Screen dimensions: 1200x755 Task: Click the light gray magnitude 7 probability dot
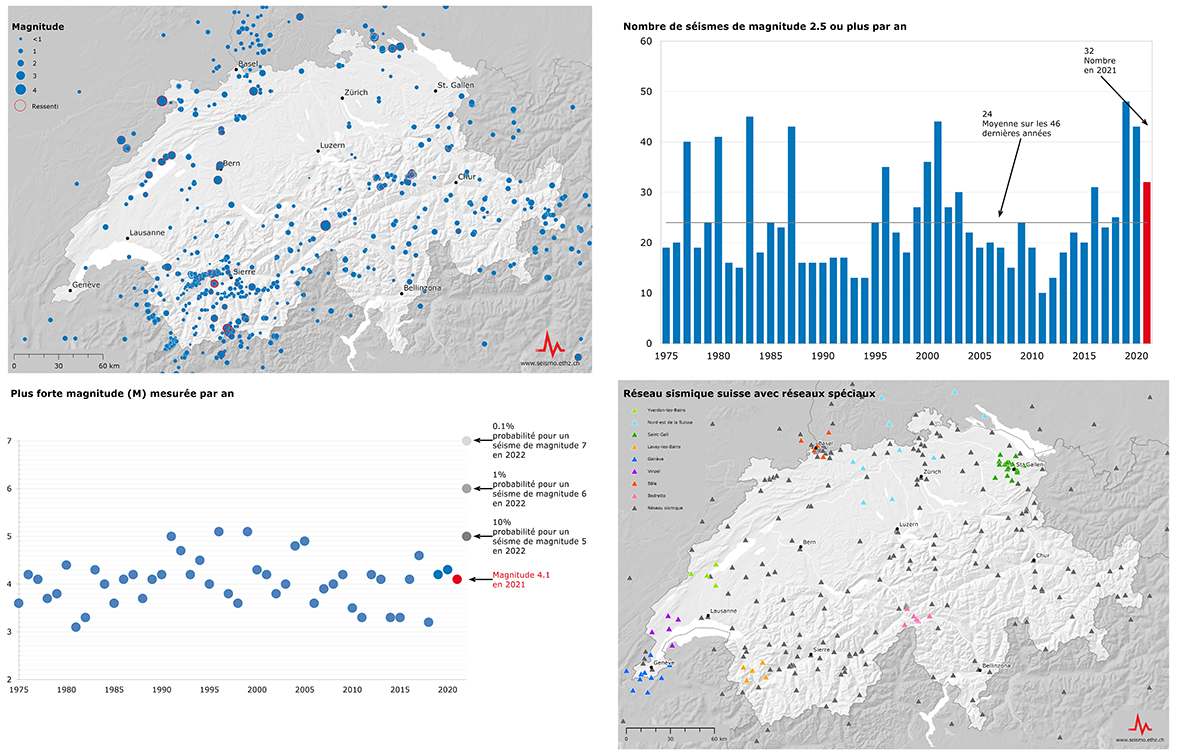tap(466, 440)
